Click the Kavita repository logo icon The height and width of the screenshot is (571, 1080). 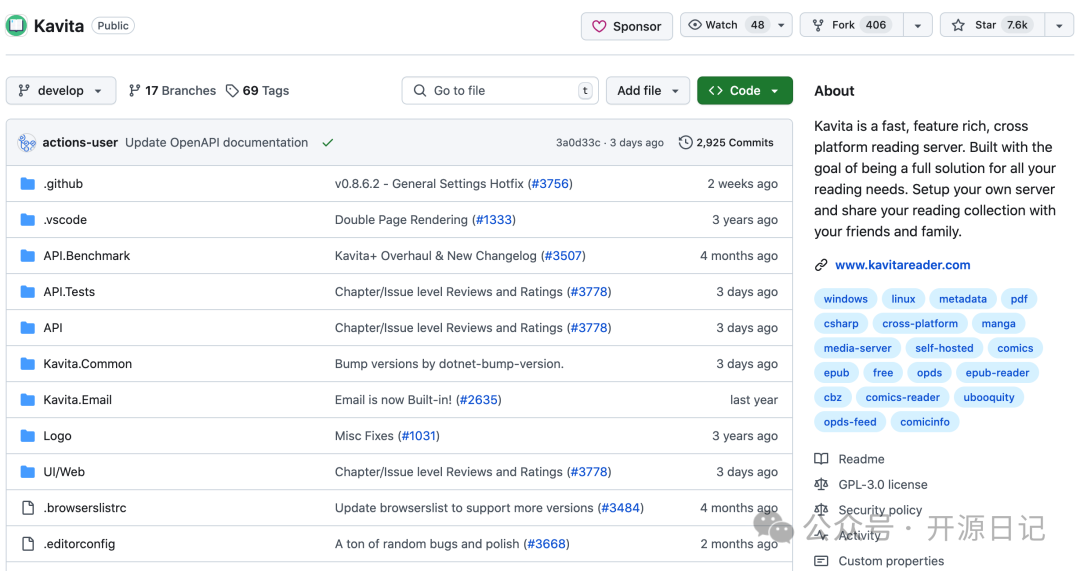[x=17, y=26]
